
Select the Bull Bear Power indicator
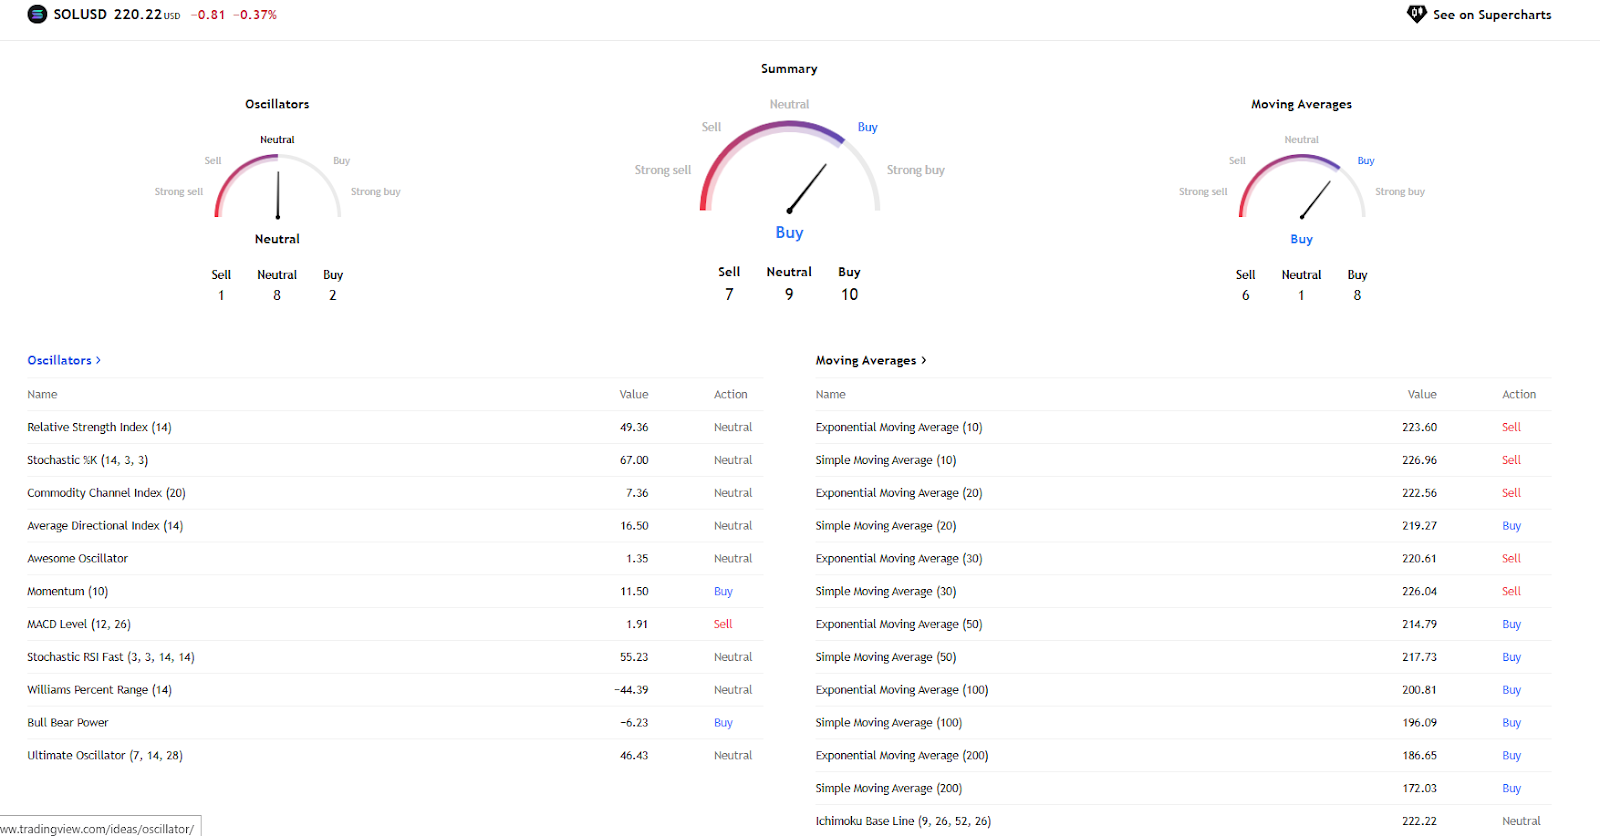point(68,723)
